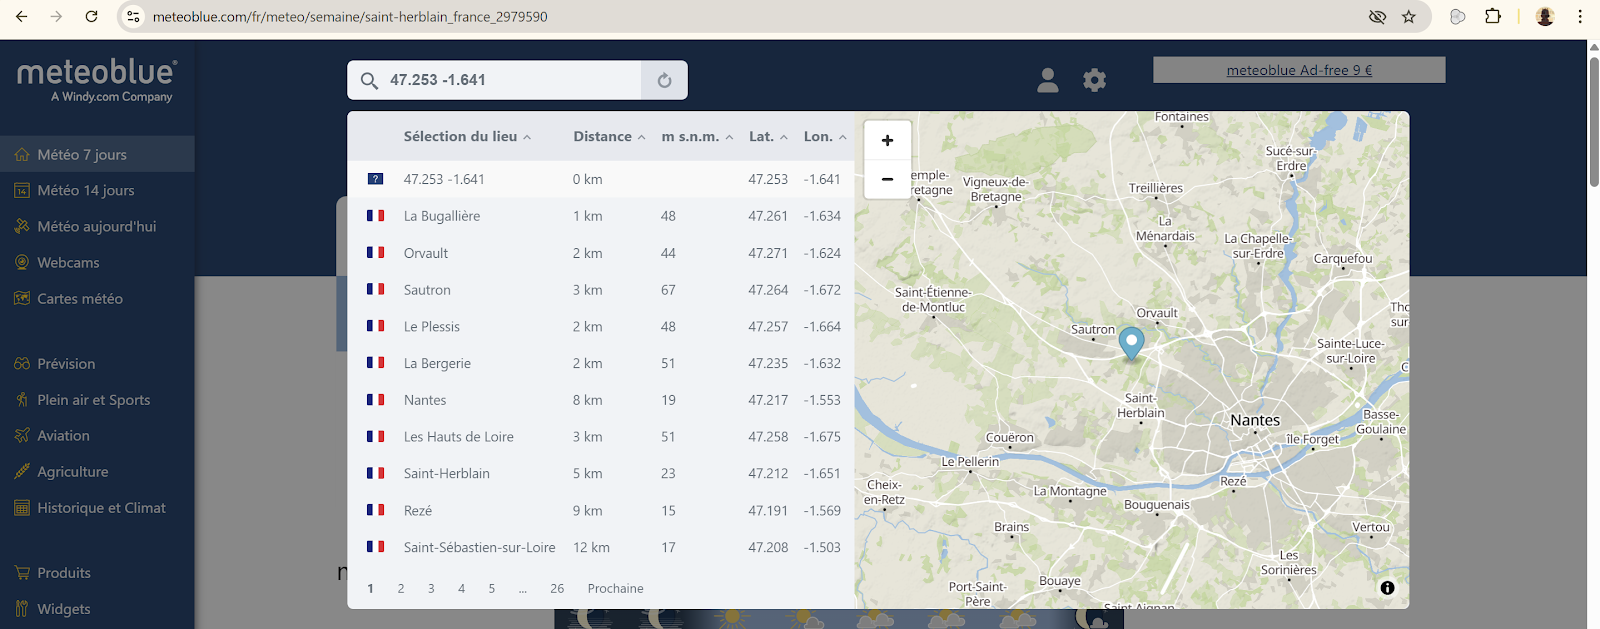Open Météo 7 jours in the sidebar

97,154
